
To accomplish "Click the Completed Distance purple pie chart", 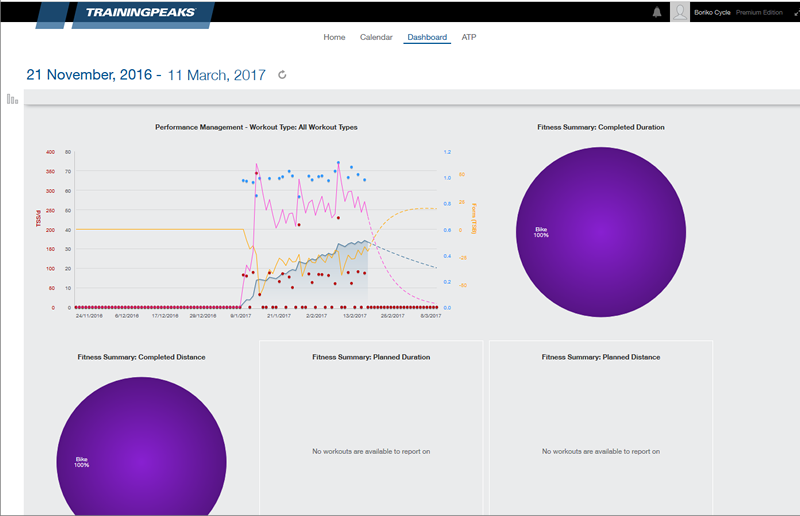I will coord(141,446).
